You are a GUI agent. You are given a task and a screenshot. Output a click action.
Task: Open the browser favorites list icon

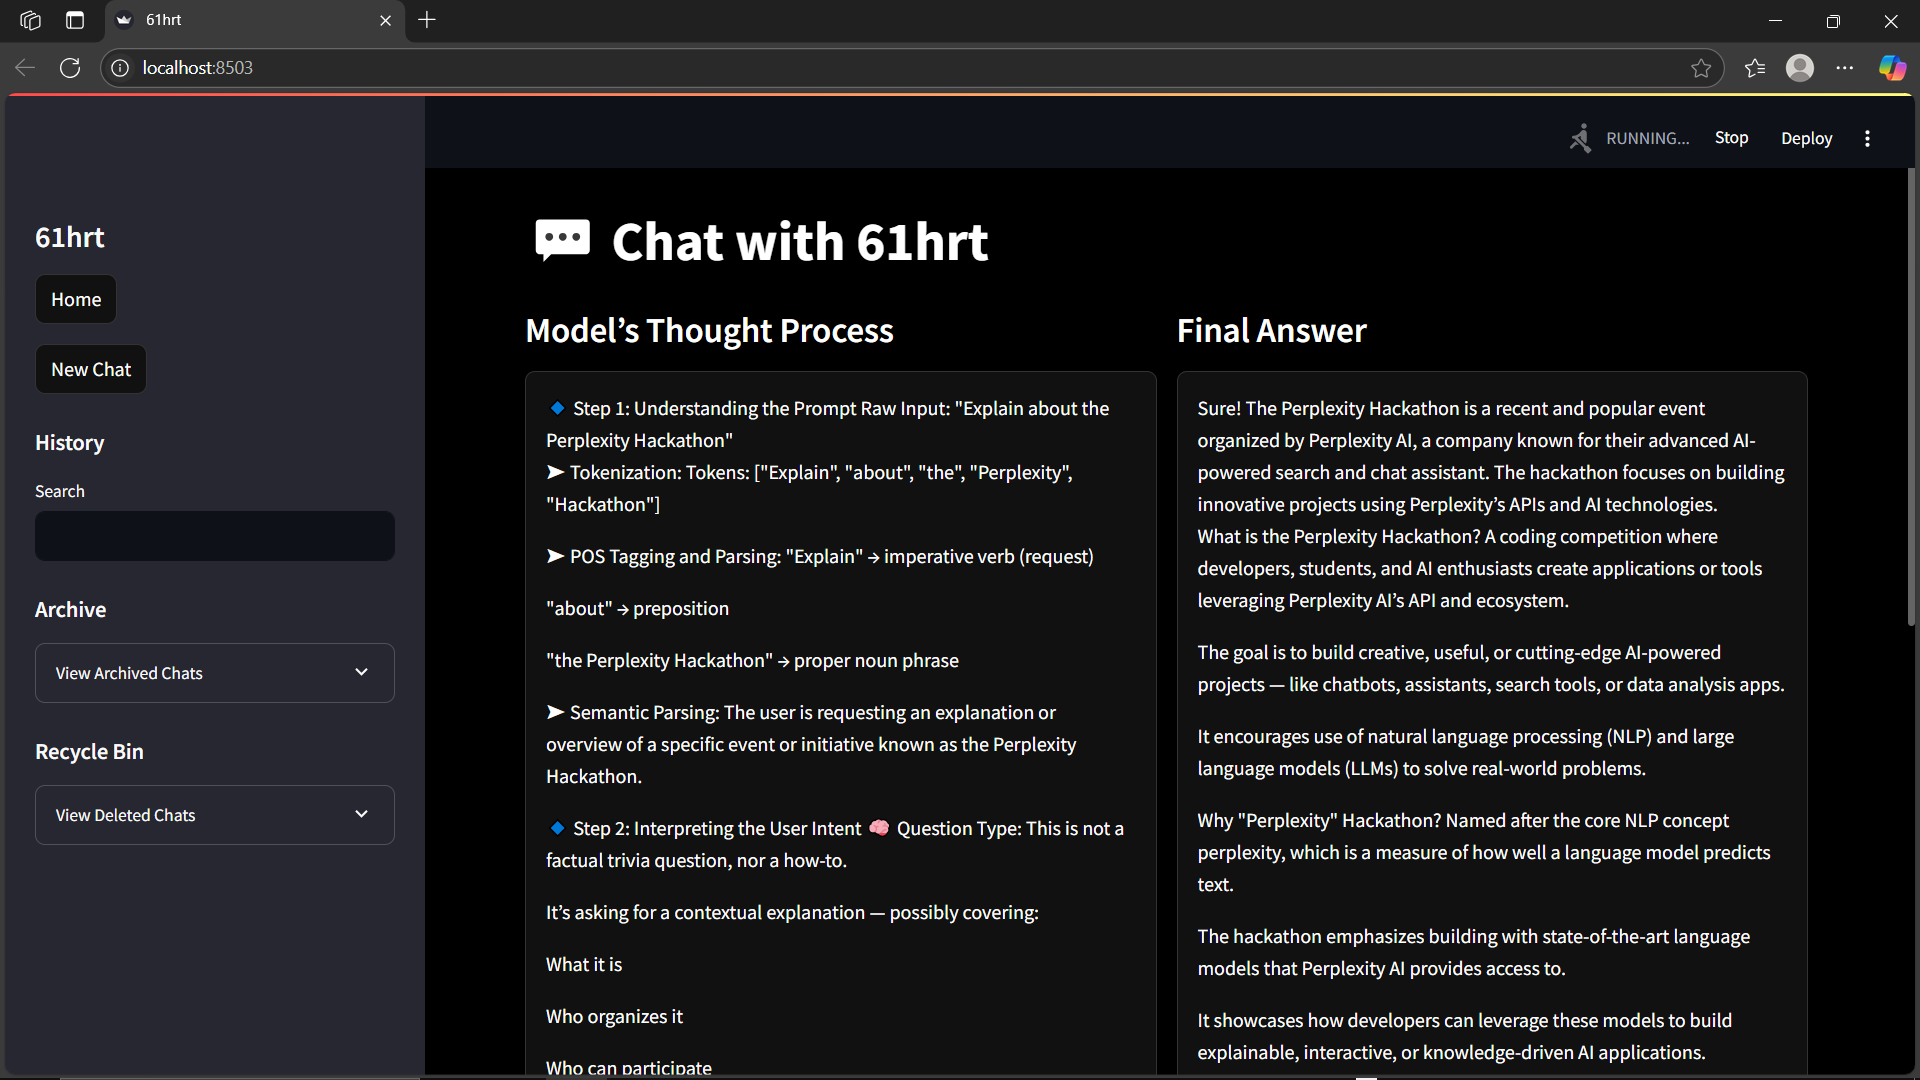point(1755,68)
